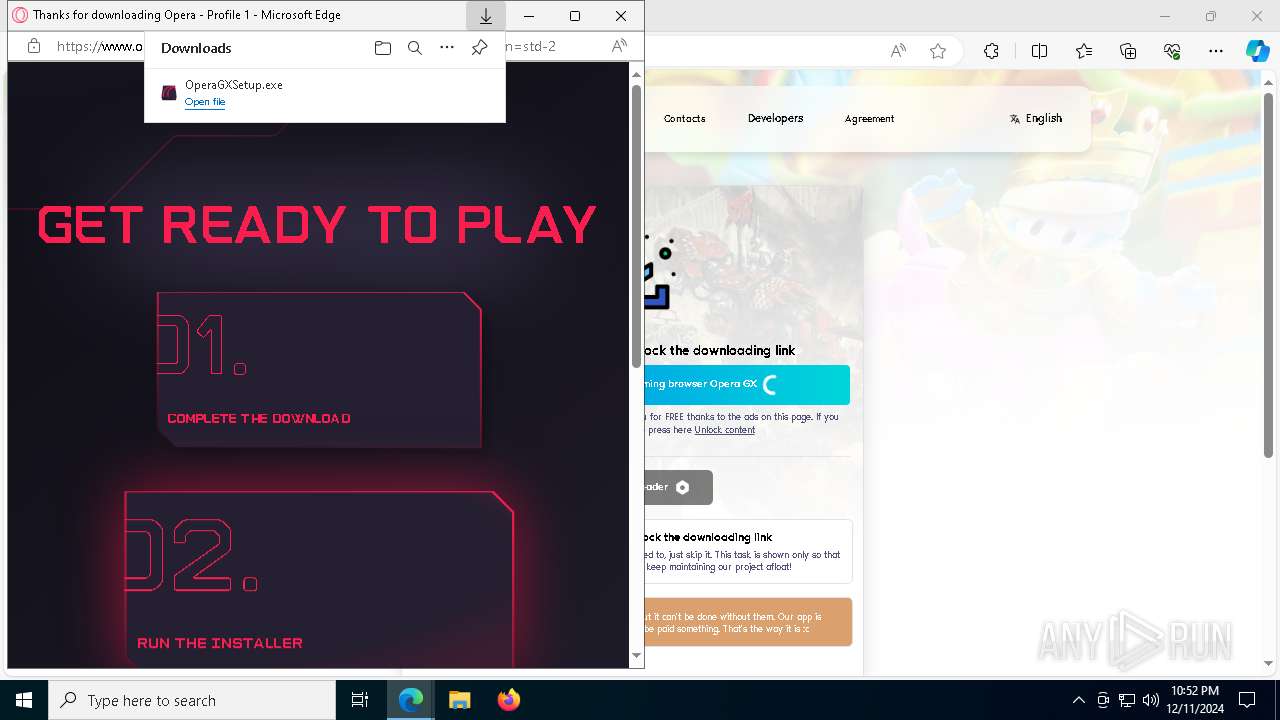Open Agreement menu item
Screen dimensions: 1280x720
click(x=869, y=118)
